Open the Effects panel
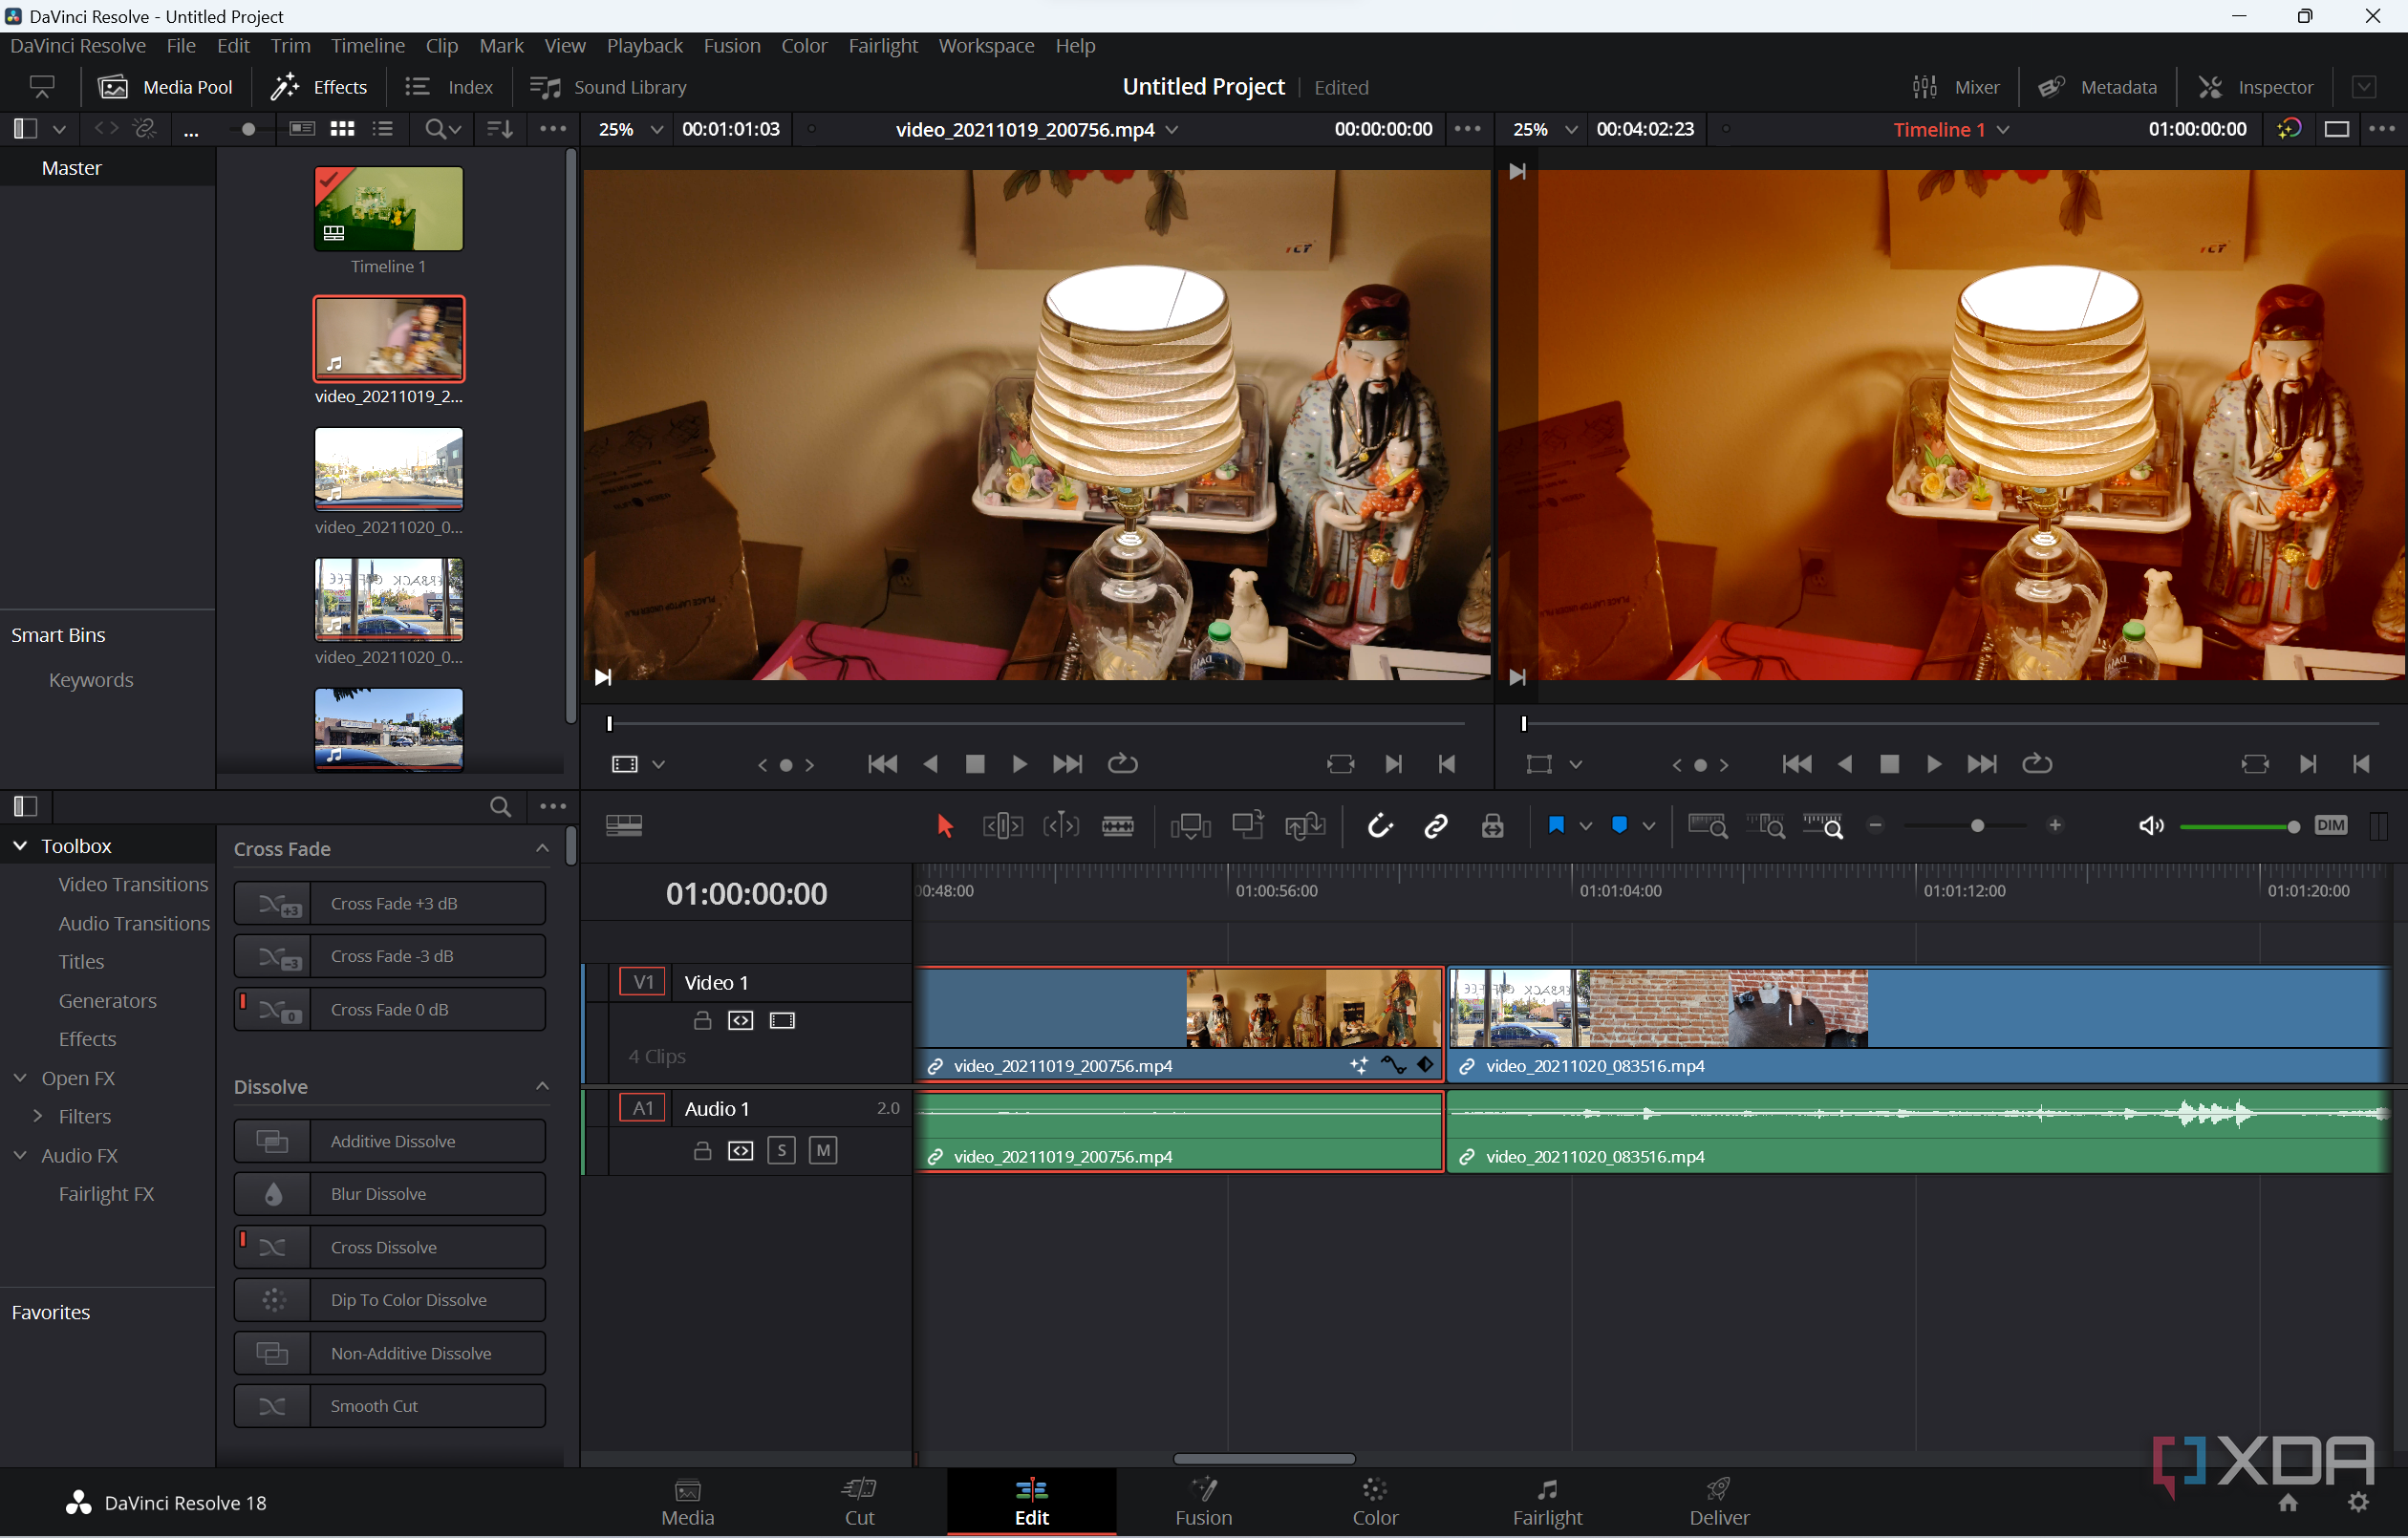2408x1538 pixels. [319, 87]
